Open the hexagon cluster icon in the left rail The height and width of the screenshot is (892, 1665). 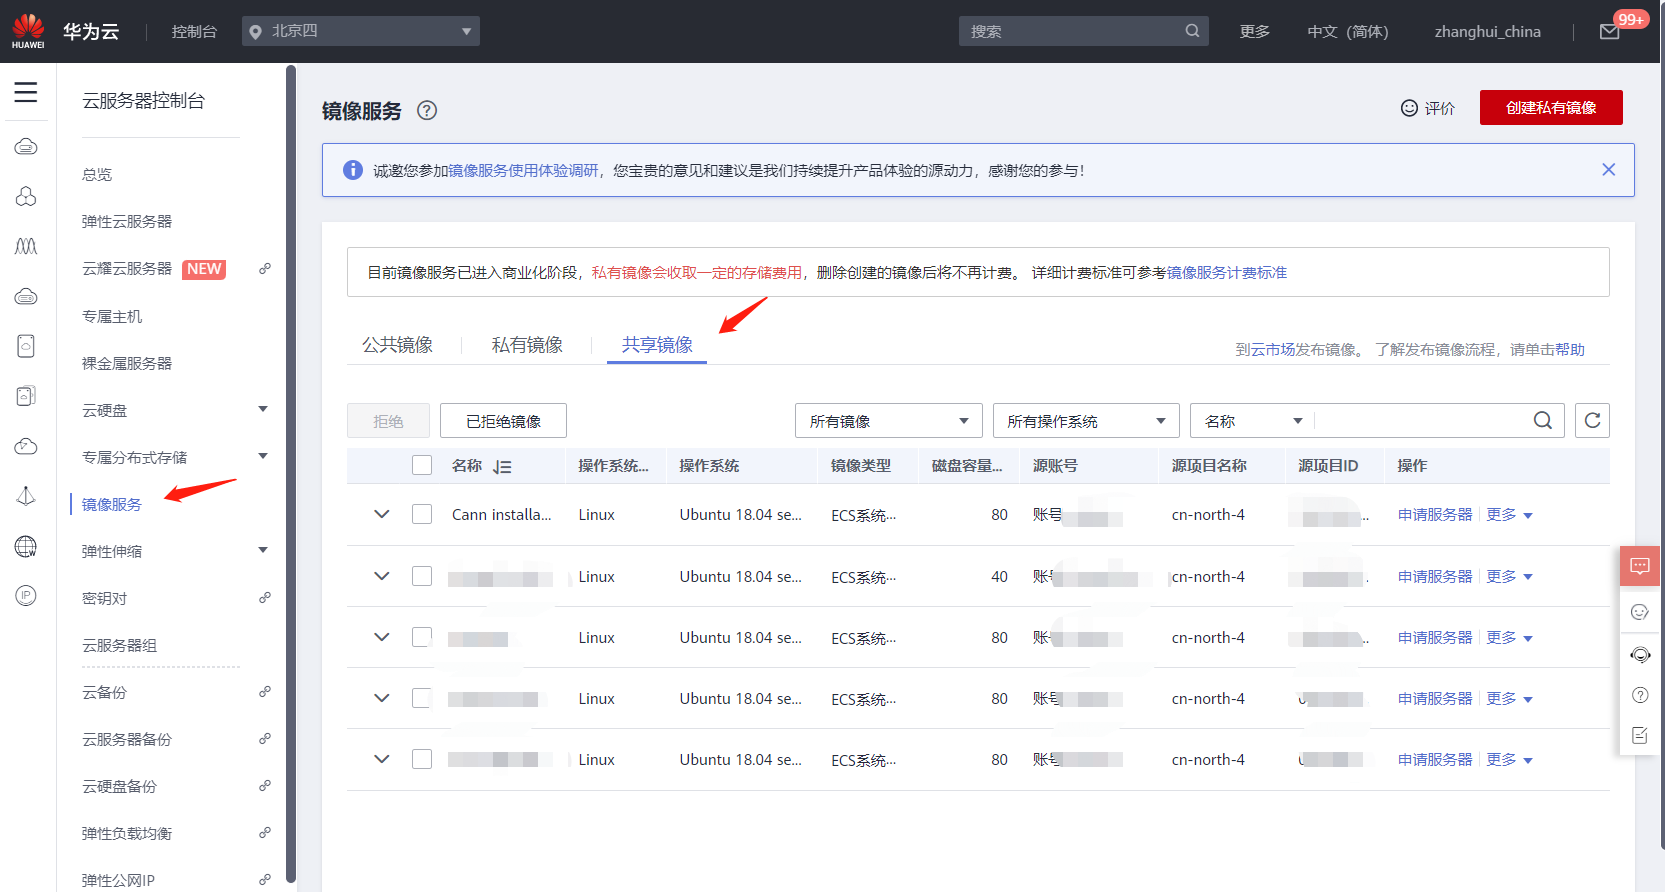pos(26,196)
